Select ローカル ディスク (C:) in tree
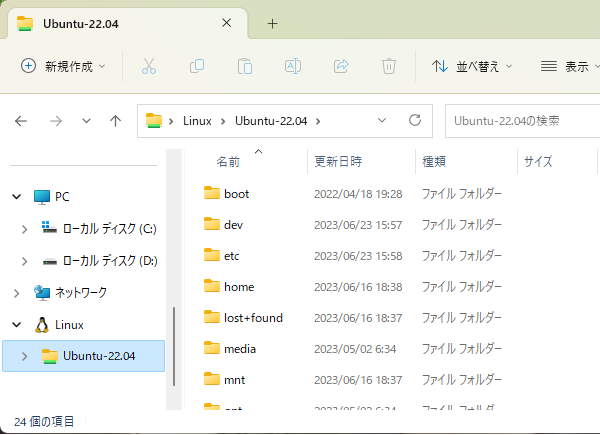600x435 pixels. [109, 229]
